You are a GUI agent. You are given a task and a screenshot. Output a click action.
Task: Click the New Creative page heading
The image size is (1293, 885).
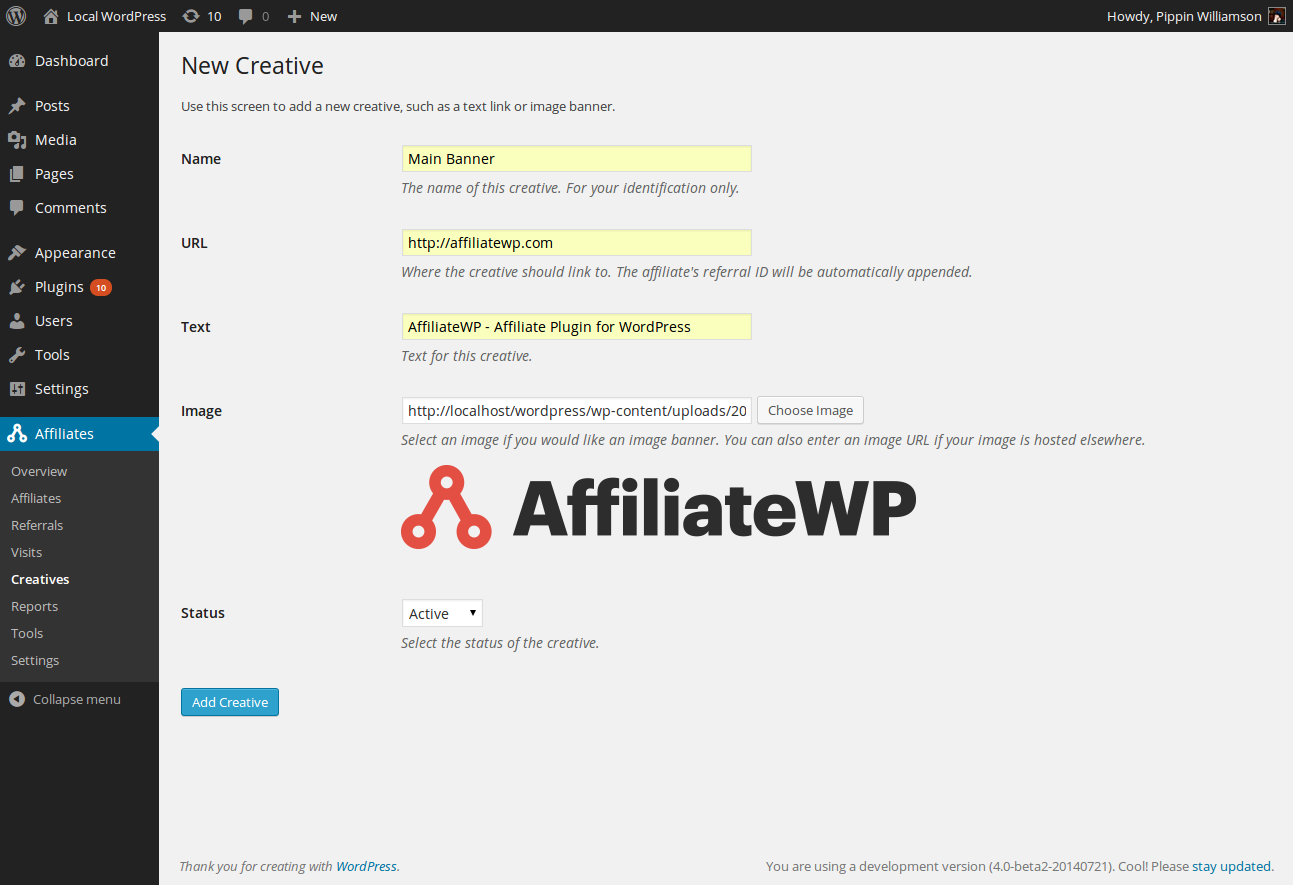click(x=252, y=66)
